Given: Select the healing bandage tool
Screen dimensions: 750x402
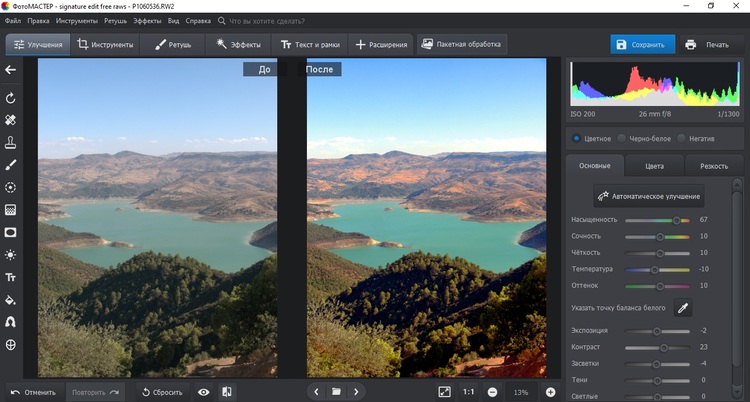Looking at the screenshot, I should tap(11, 120).
